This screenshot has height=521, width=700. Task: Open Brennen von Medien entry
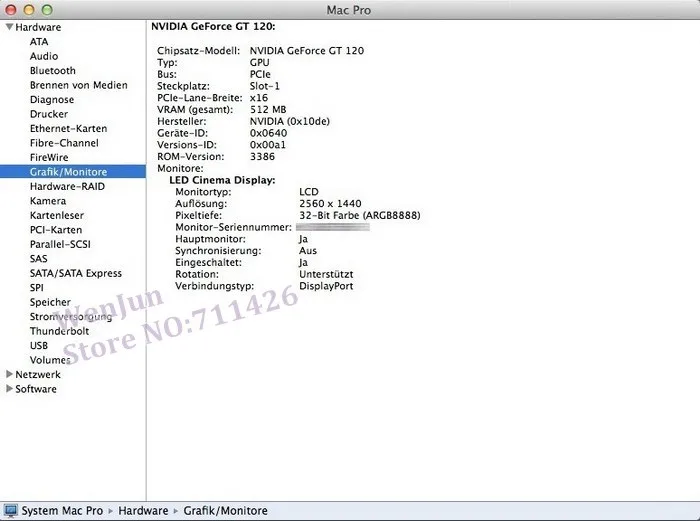coord(79,85)
